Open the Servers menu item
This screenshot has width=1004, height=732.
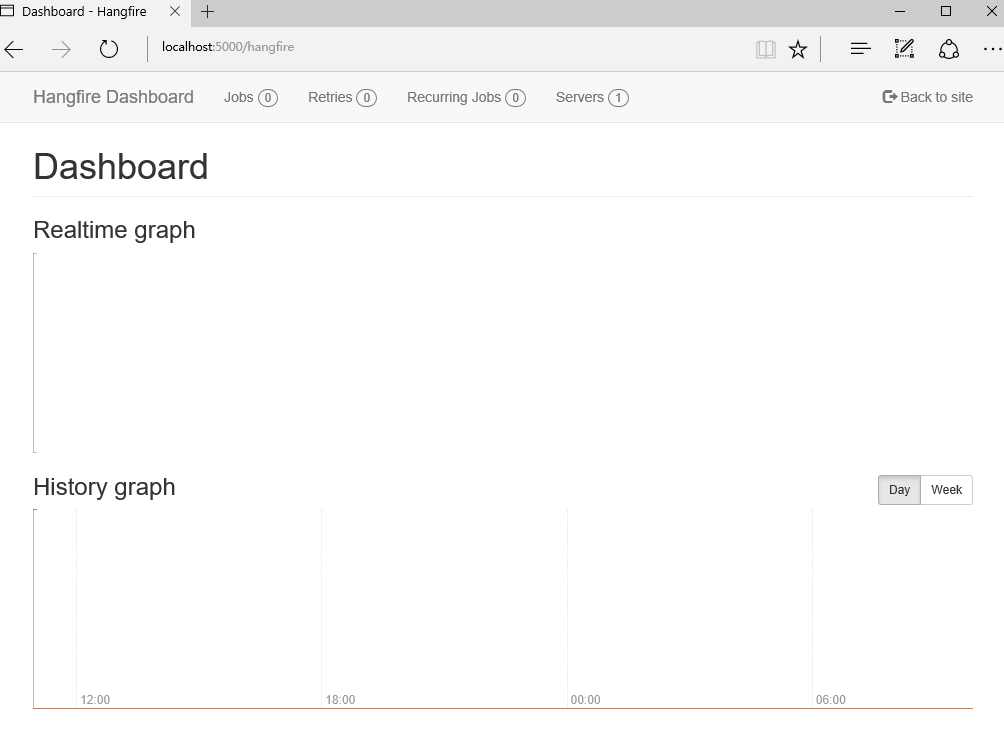(592, 97)
